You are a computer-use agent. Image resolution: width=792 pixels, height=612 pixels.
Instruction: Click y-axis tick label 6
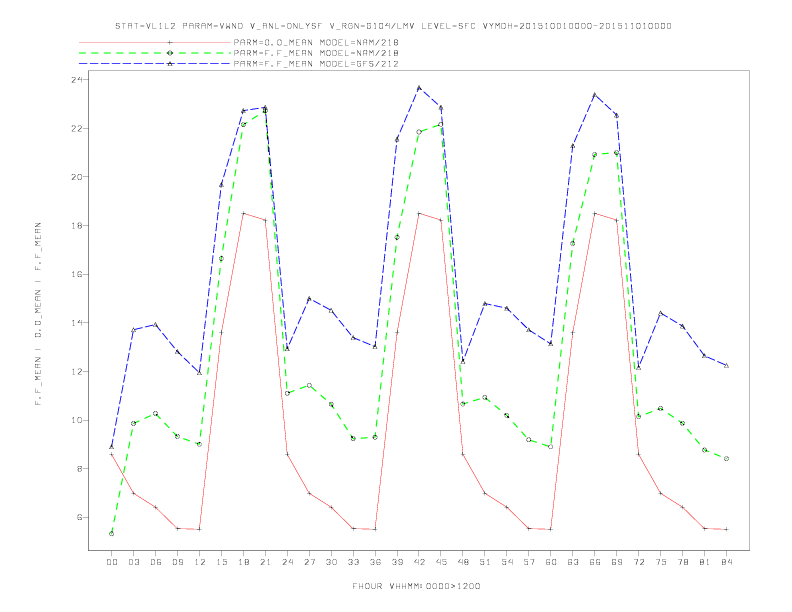coord(80,518)
